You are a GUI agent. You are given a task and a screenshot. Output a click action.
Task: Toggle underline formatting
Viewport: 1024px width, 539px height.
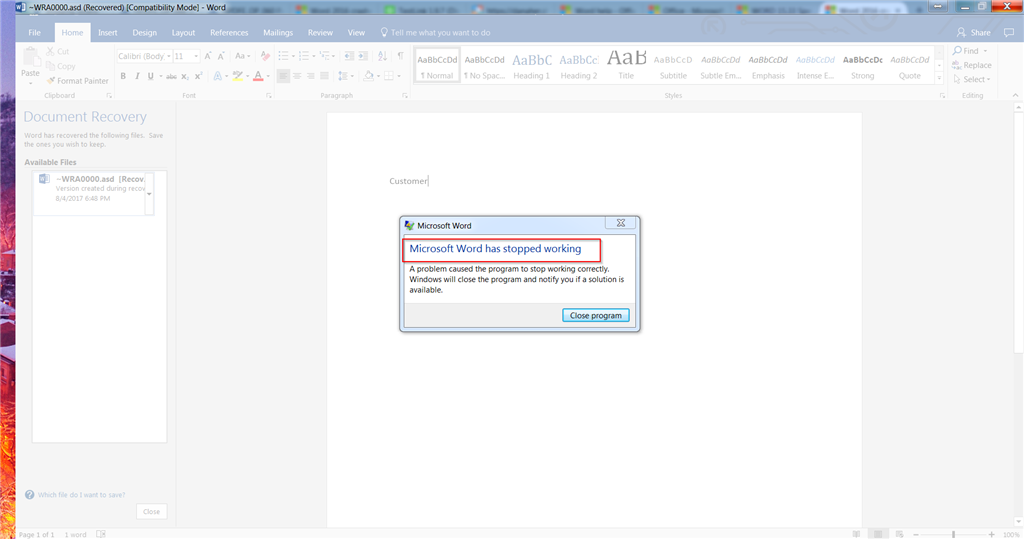tap(150, 76)
